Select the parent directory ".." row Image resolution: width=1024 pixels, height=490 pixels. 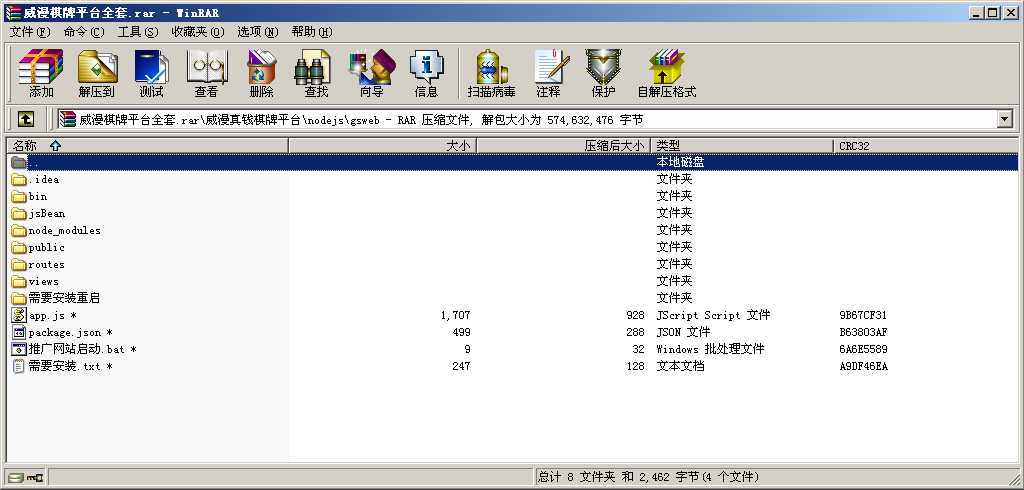tap(512, 162)
